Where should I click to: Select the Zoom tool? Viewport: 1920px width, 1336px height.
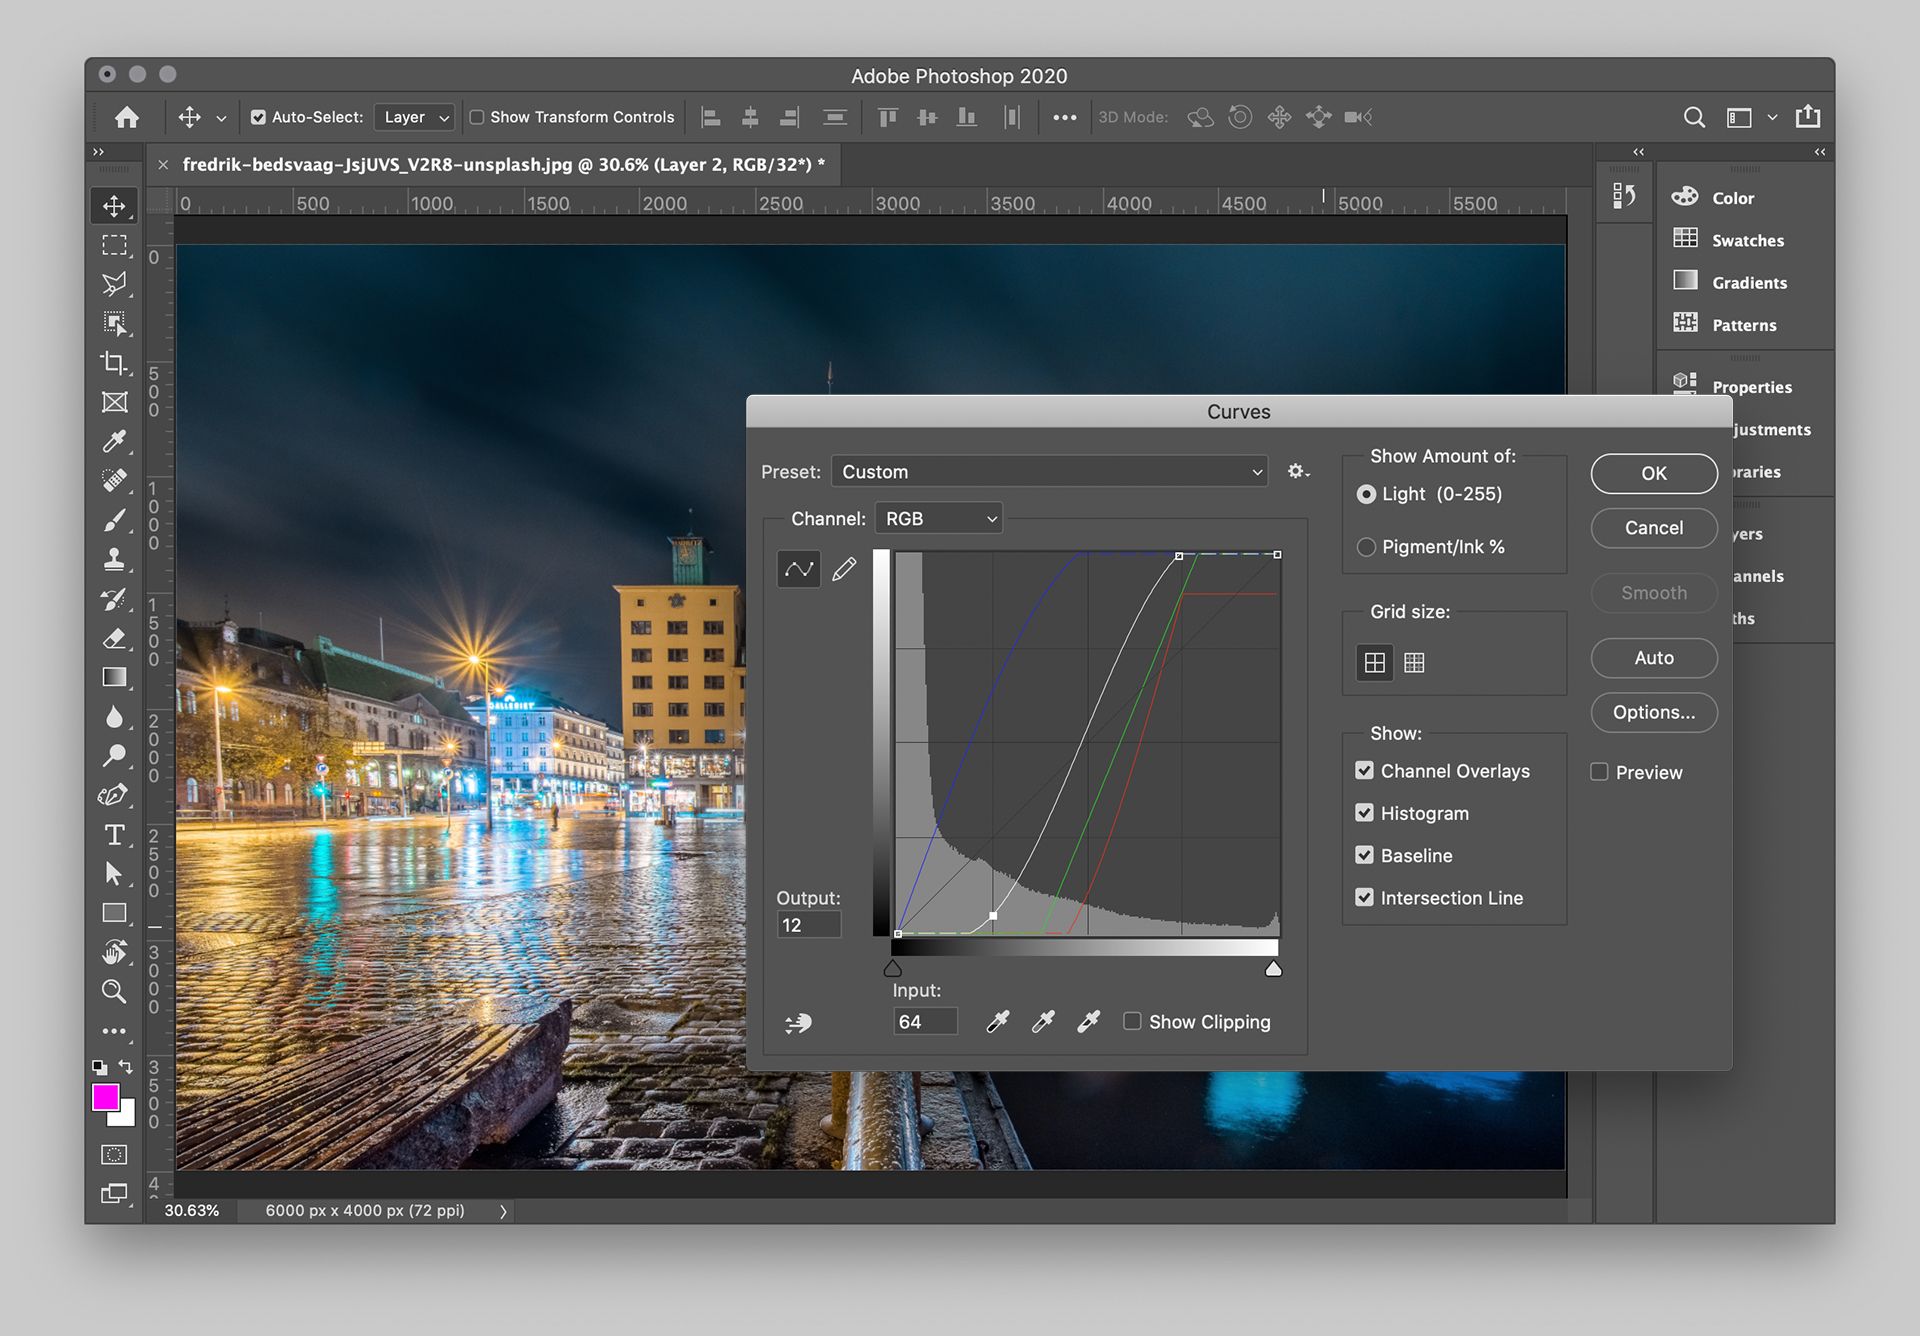115,990
